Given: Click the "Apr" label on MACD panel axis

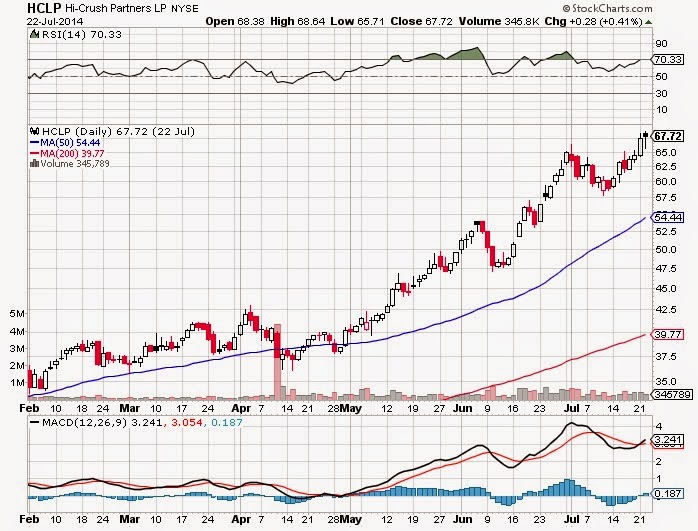Looking at the screenshot, I should tap(241, 519).
